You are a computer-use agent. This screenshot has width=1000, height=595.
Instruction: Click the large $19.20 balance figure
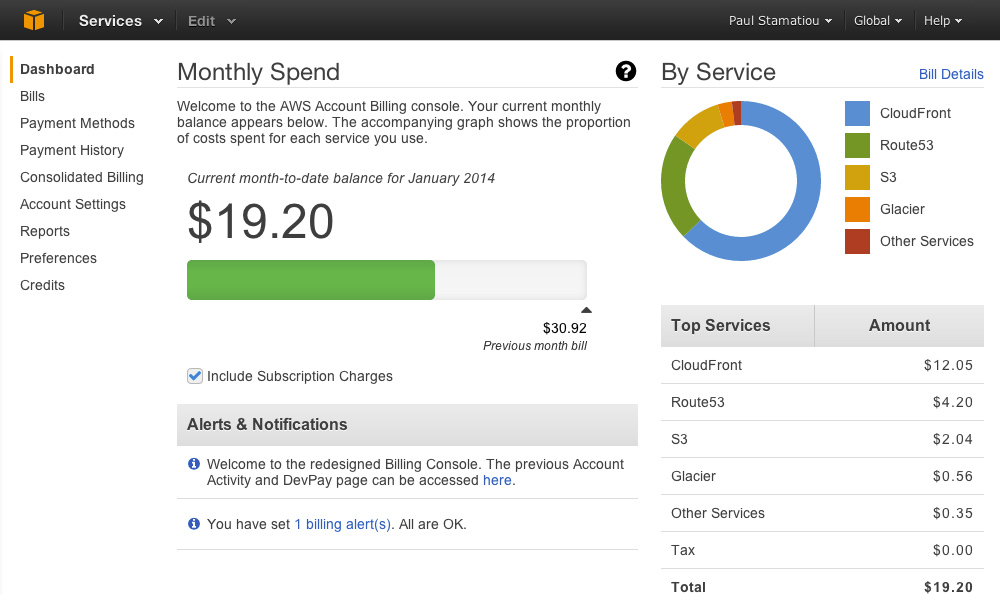(x=260, y=221)
